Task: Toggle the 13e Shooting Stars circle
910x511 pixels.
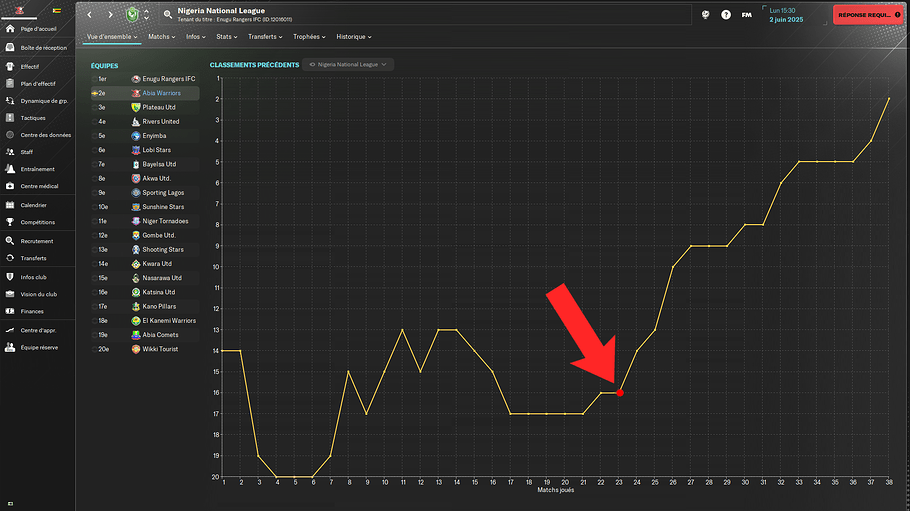Action: coord(95,250)
